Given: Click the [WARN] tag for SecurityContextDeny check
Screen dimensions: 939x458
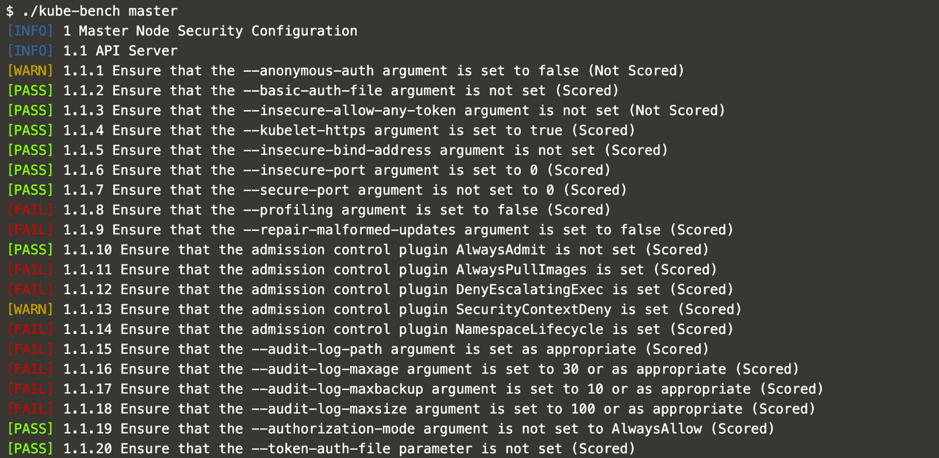Looking at the screenshot, I should (30, 310).
